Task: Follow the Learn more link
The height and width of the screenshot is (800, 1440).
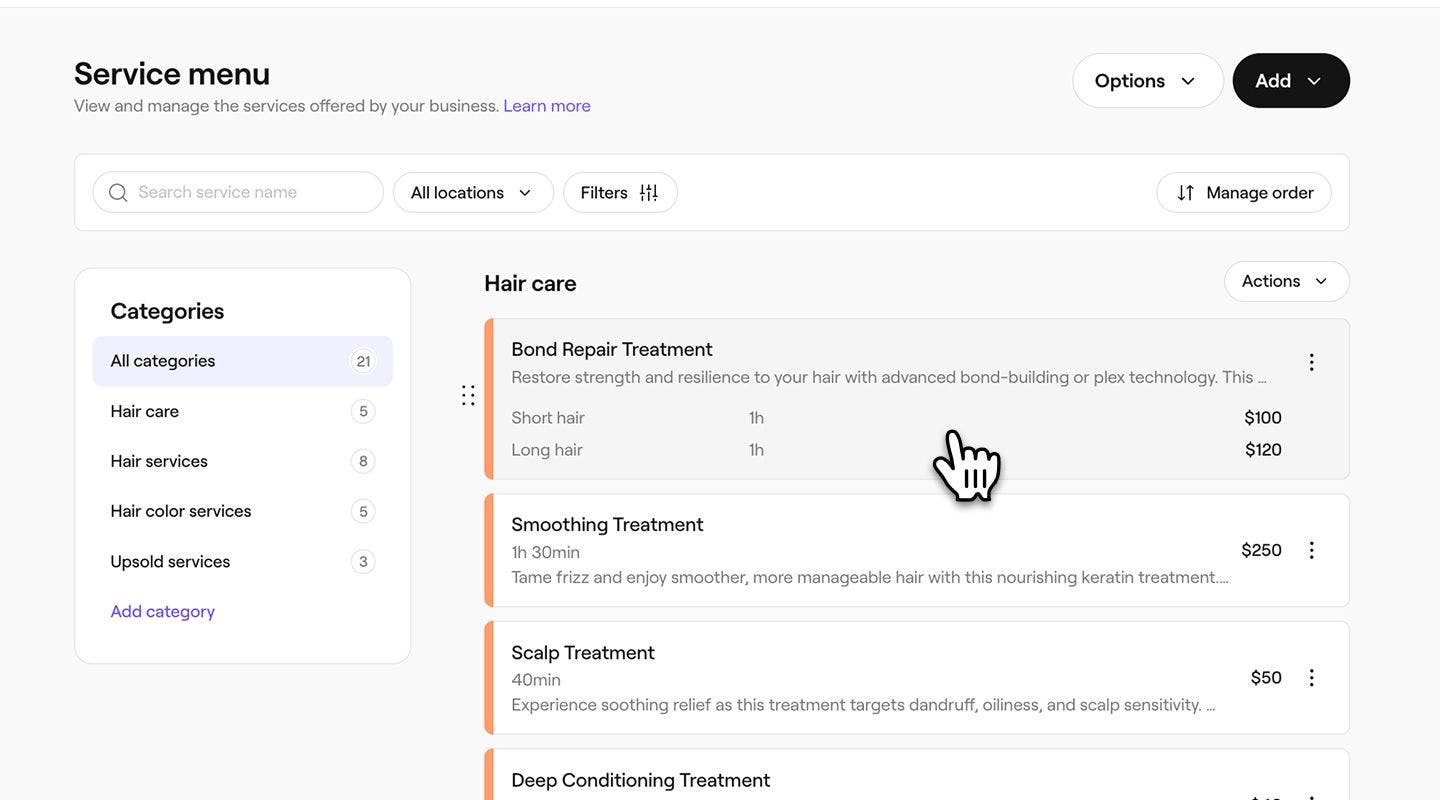Action: point(546,106)
